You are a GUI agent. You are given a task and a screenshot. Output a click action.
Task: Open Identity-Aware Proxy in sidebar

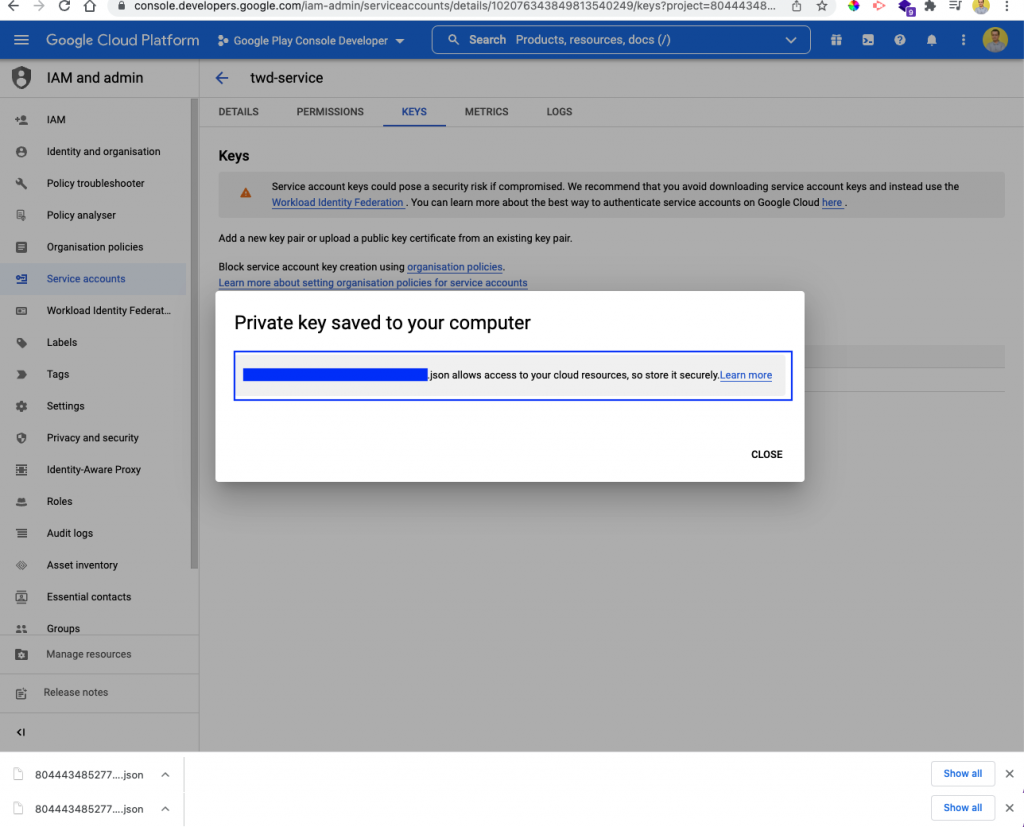[x=93, y=470]
